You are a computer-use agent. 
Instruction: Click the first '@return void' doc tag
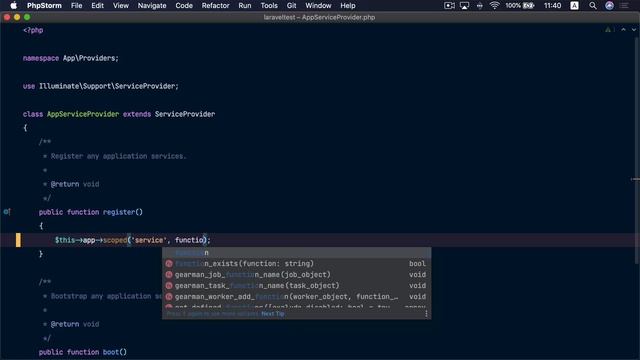coord(75,184)
